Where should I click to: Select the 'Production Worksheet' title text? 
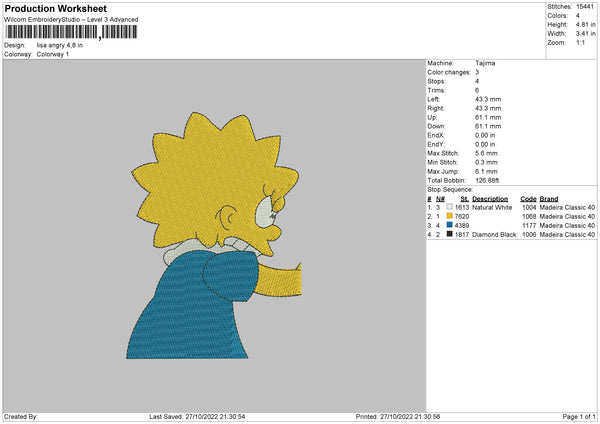55,8
